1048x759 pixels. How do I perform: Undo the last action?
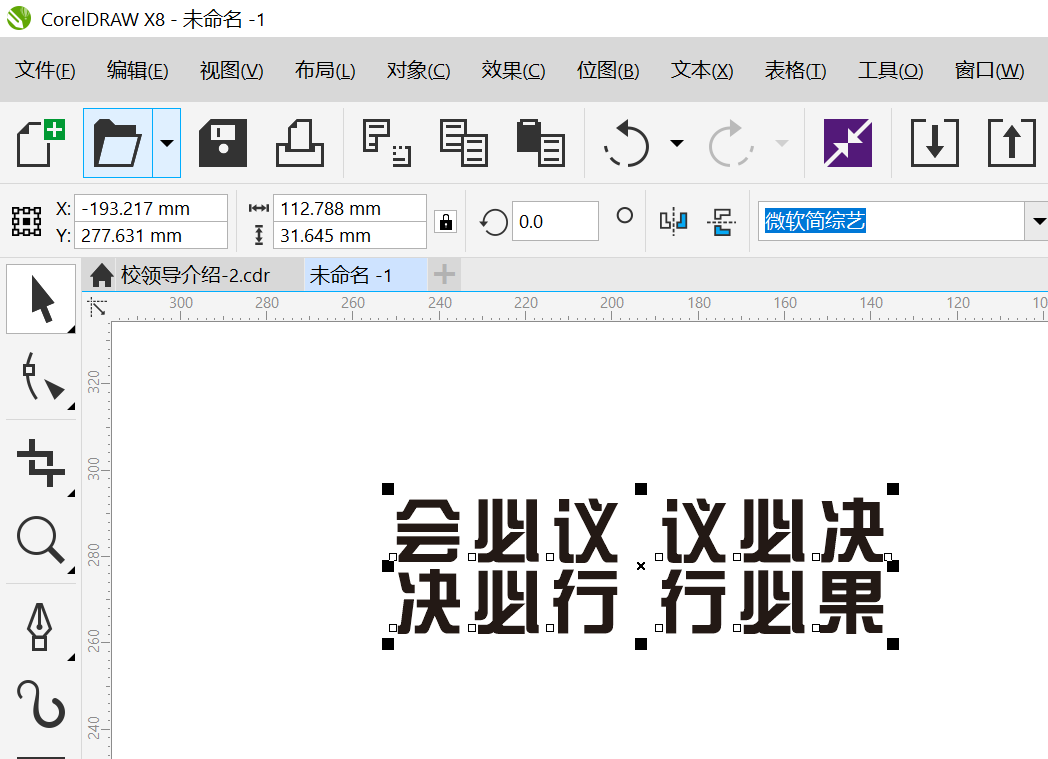pyautogui.click(x=625, y=142)
